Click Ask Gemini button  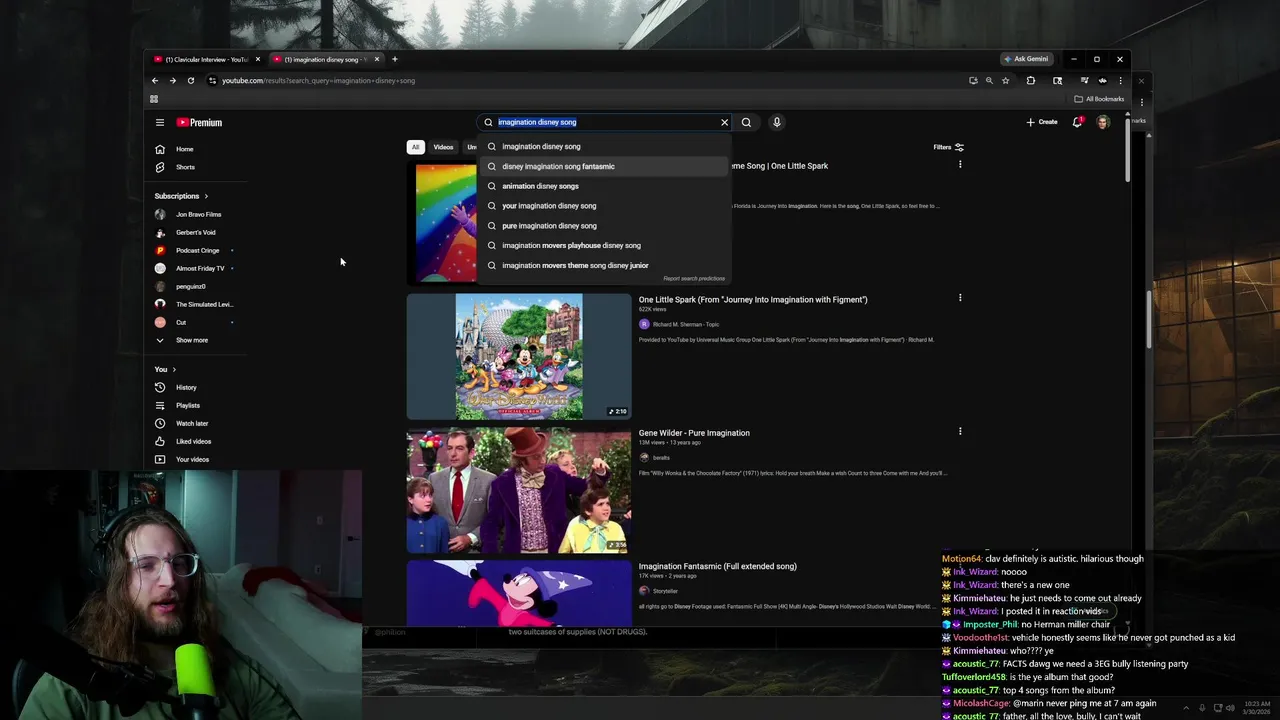coord(1026,59)
